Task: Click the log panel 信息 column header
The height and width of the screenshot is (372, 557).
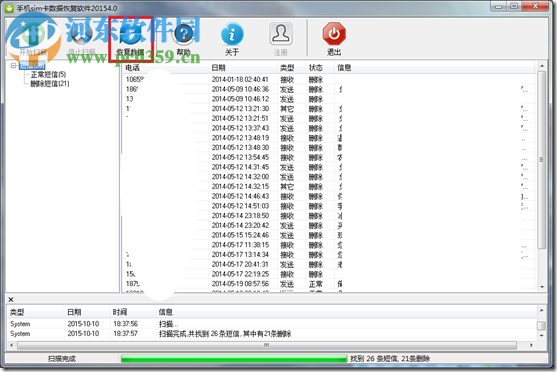Action: click(346, 312)
